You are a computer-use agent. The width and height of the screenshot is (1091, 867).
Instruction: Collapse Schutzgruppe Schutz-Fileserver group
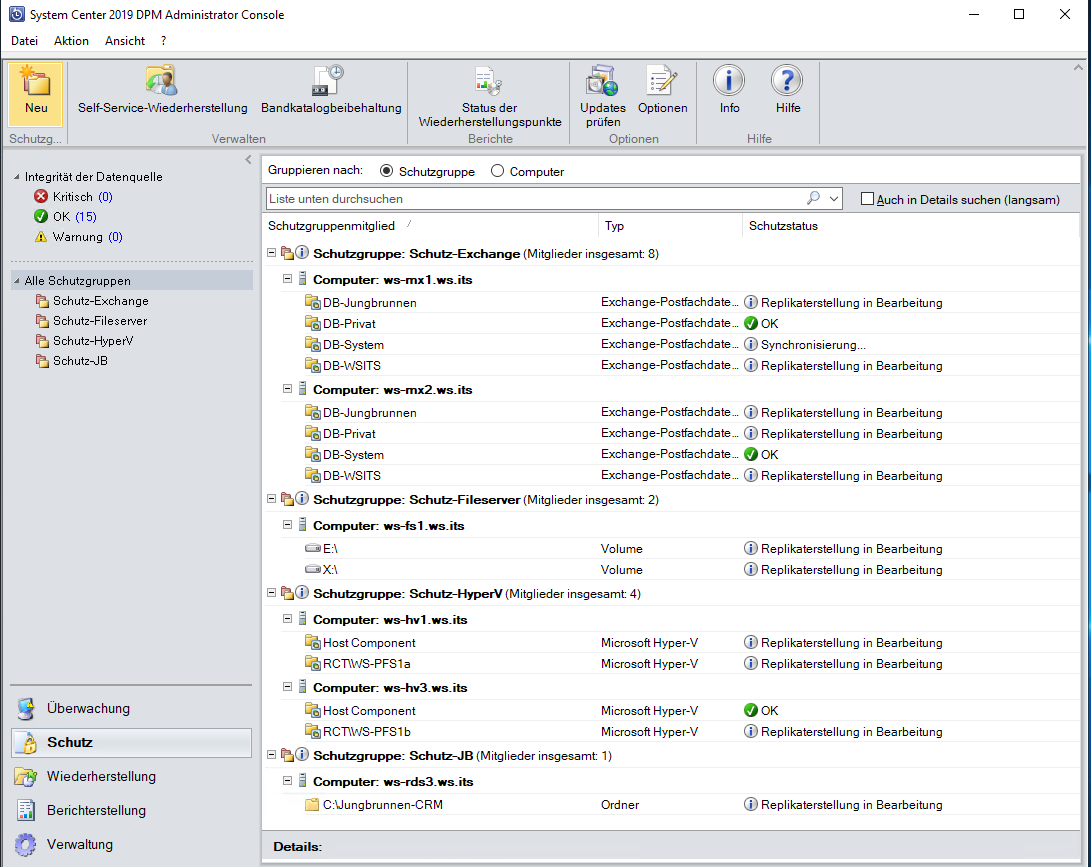click(272, 499)
